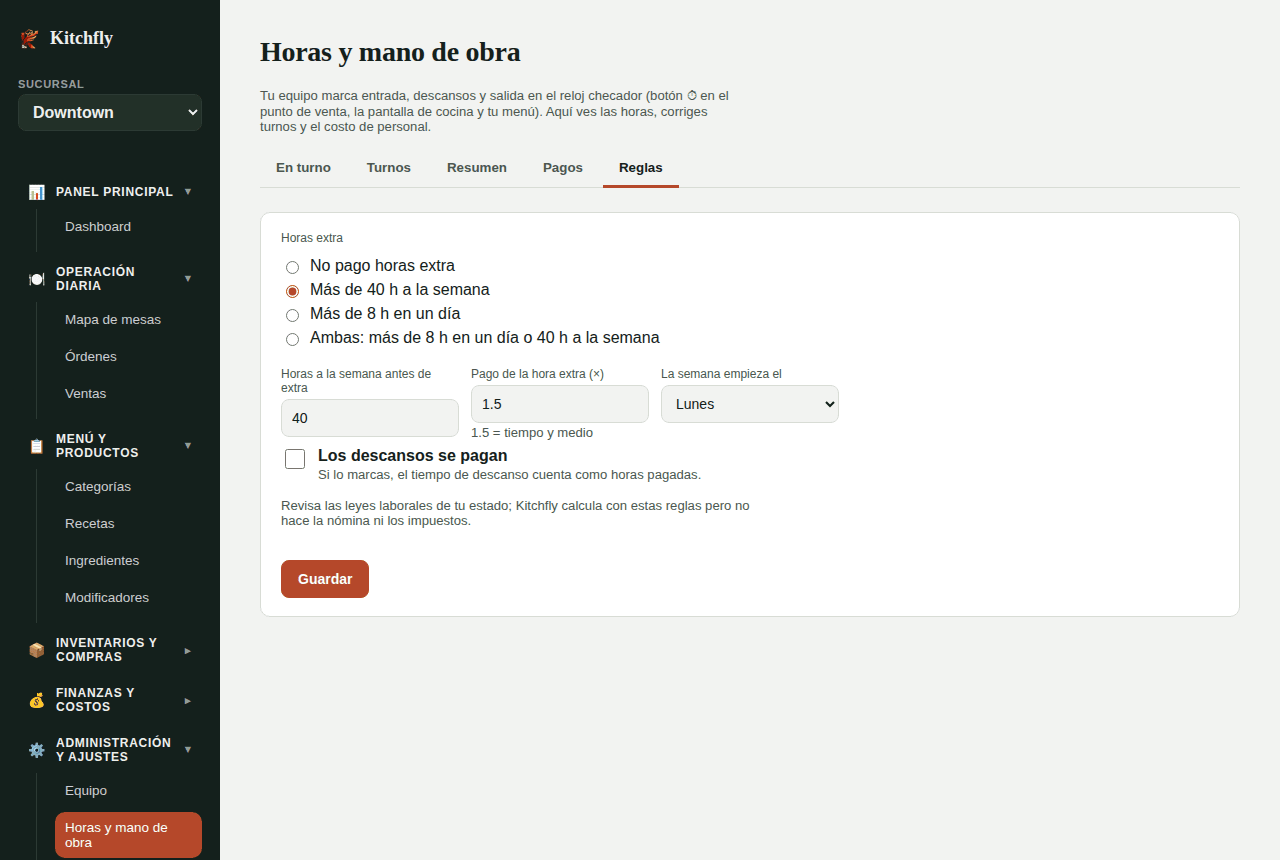
Task: Open the Sucursal Downtown dropdown
Action: pyautogui.click(x=110, y=112)
